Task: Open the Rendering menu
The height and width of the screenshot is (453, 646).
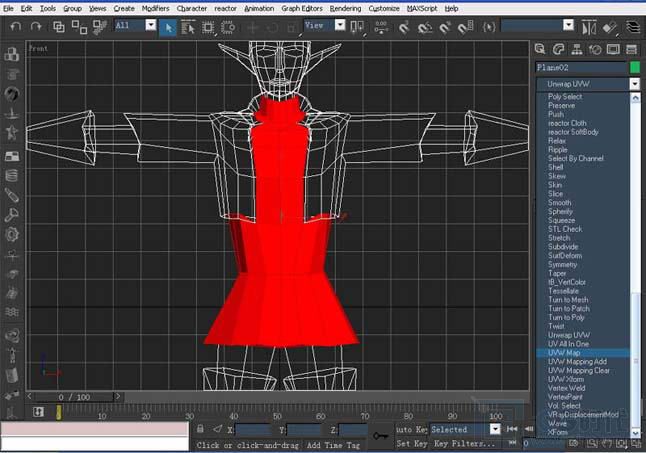Action: click(345, 8)
